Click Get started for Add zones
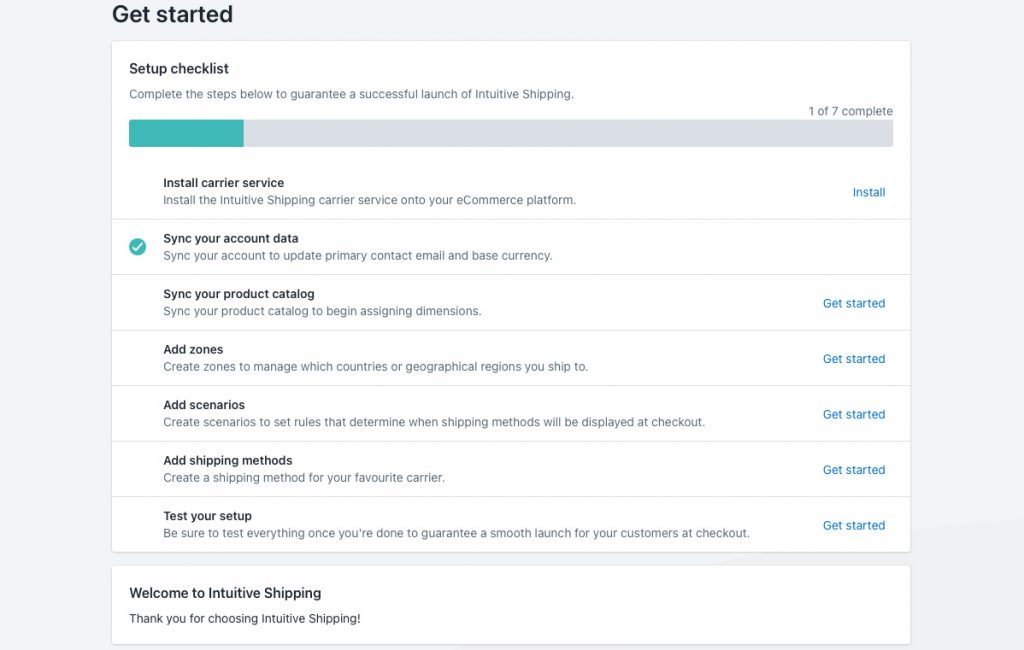Image resolution: width=1024 pixels, height=650 pixels. 854,359
